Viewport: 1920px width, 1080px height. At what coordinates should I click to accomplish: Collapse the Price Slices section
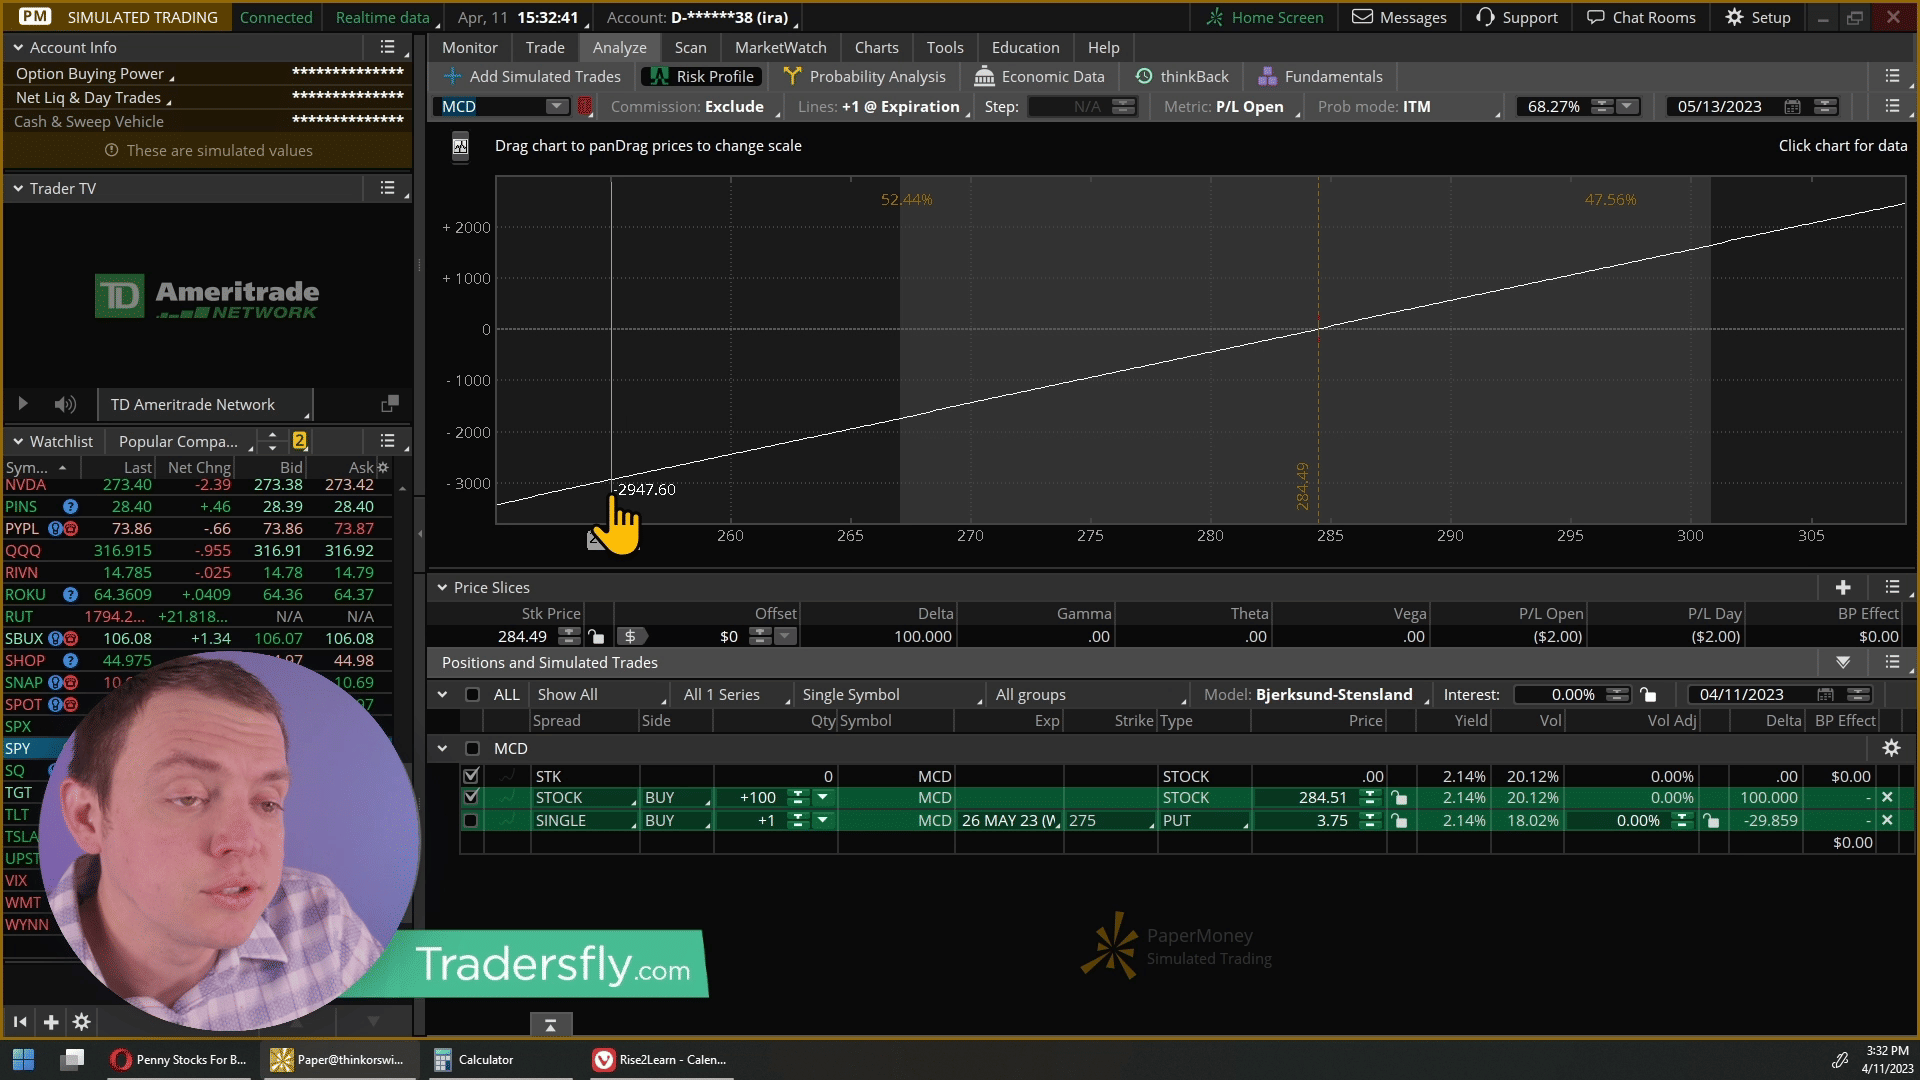(442, 587)
